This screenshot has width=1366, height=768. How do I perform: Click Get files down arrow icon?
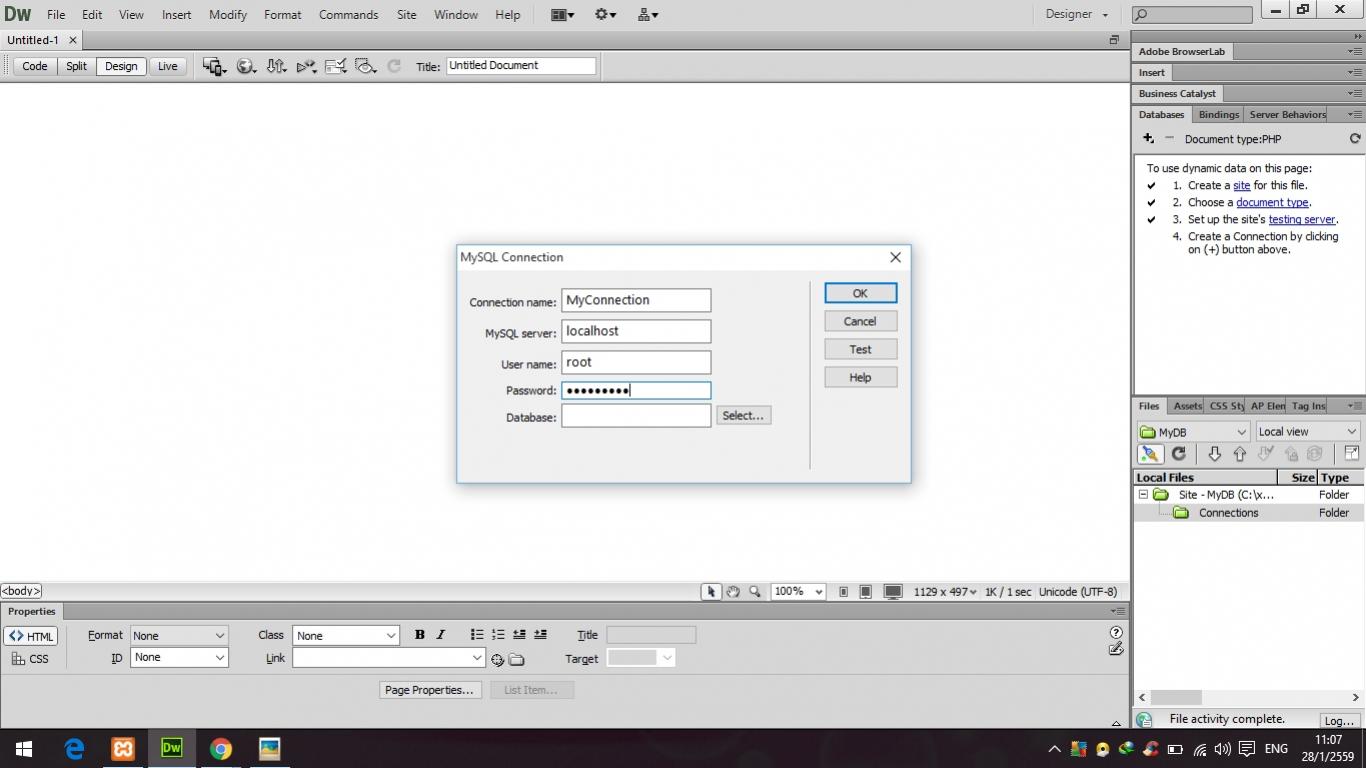[x=1214, y=454]
